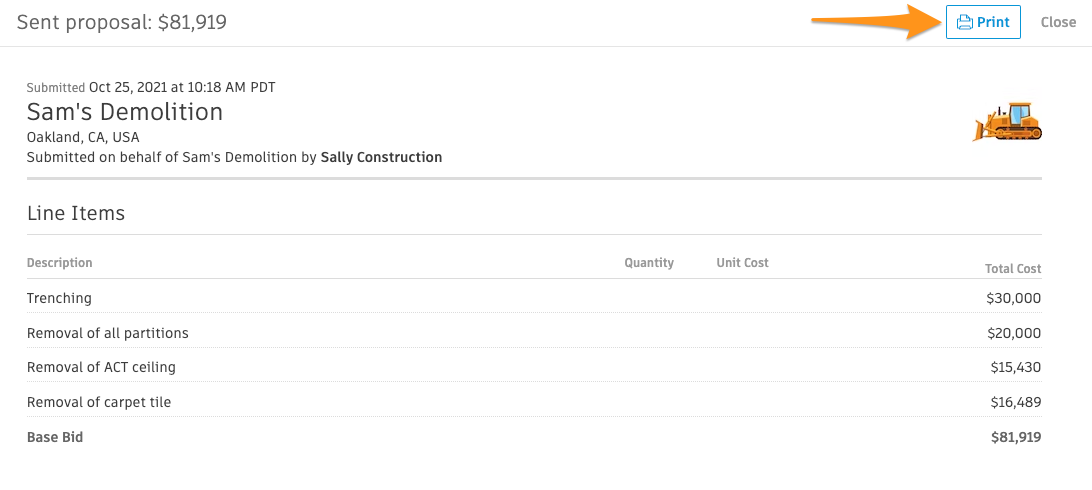Click the $81,919 base bid total
Screen dimensions: 1092x490
(1016, 437)
